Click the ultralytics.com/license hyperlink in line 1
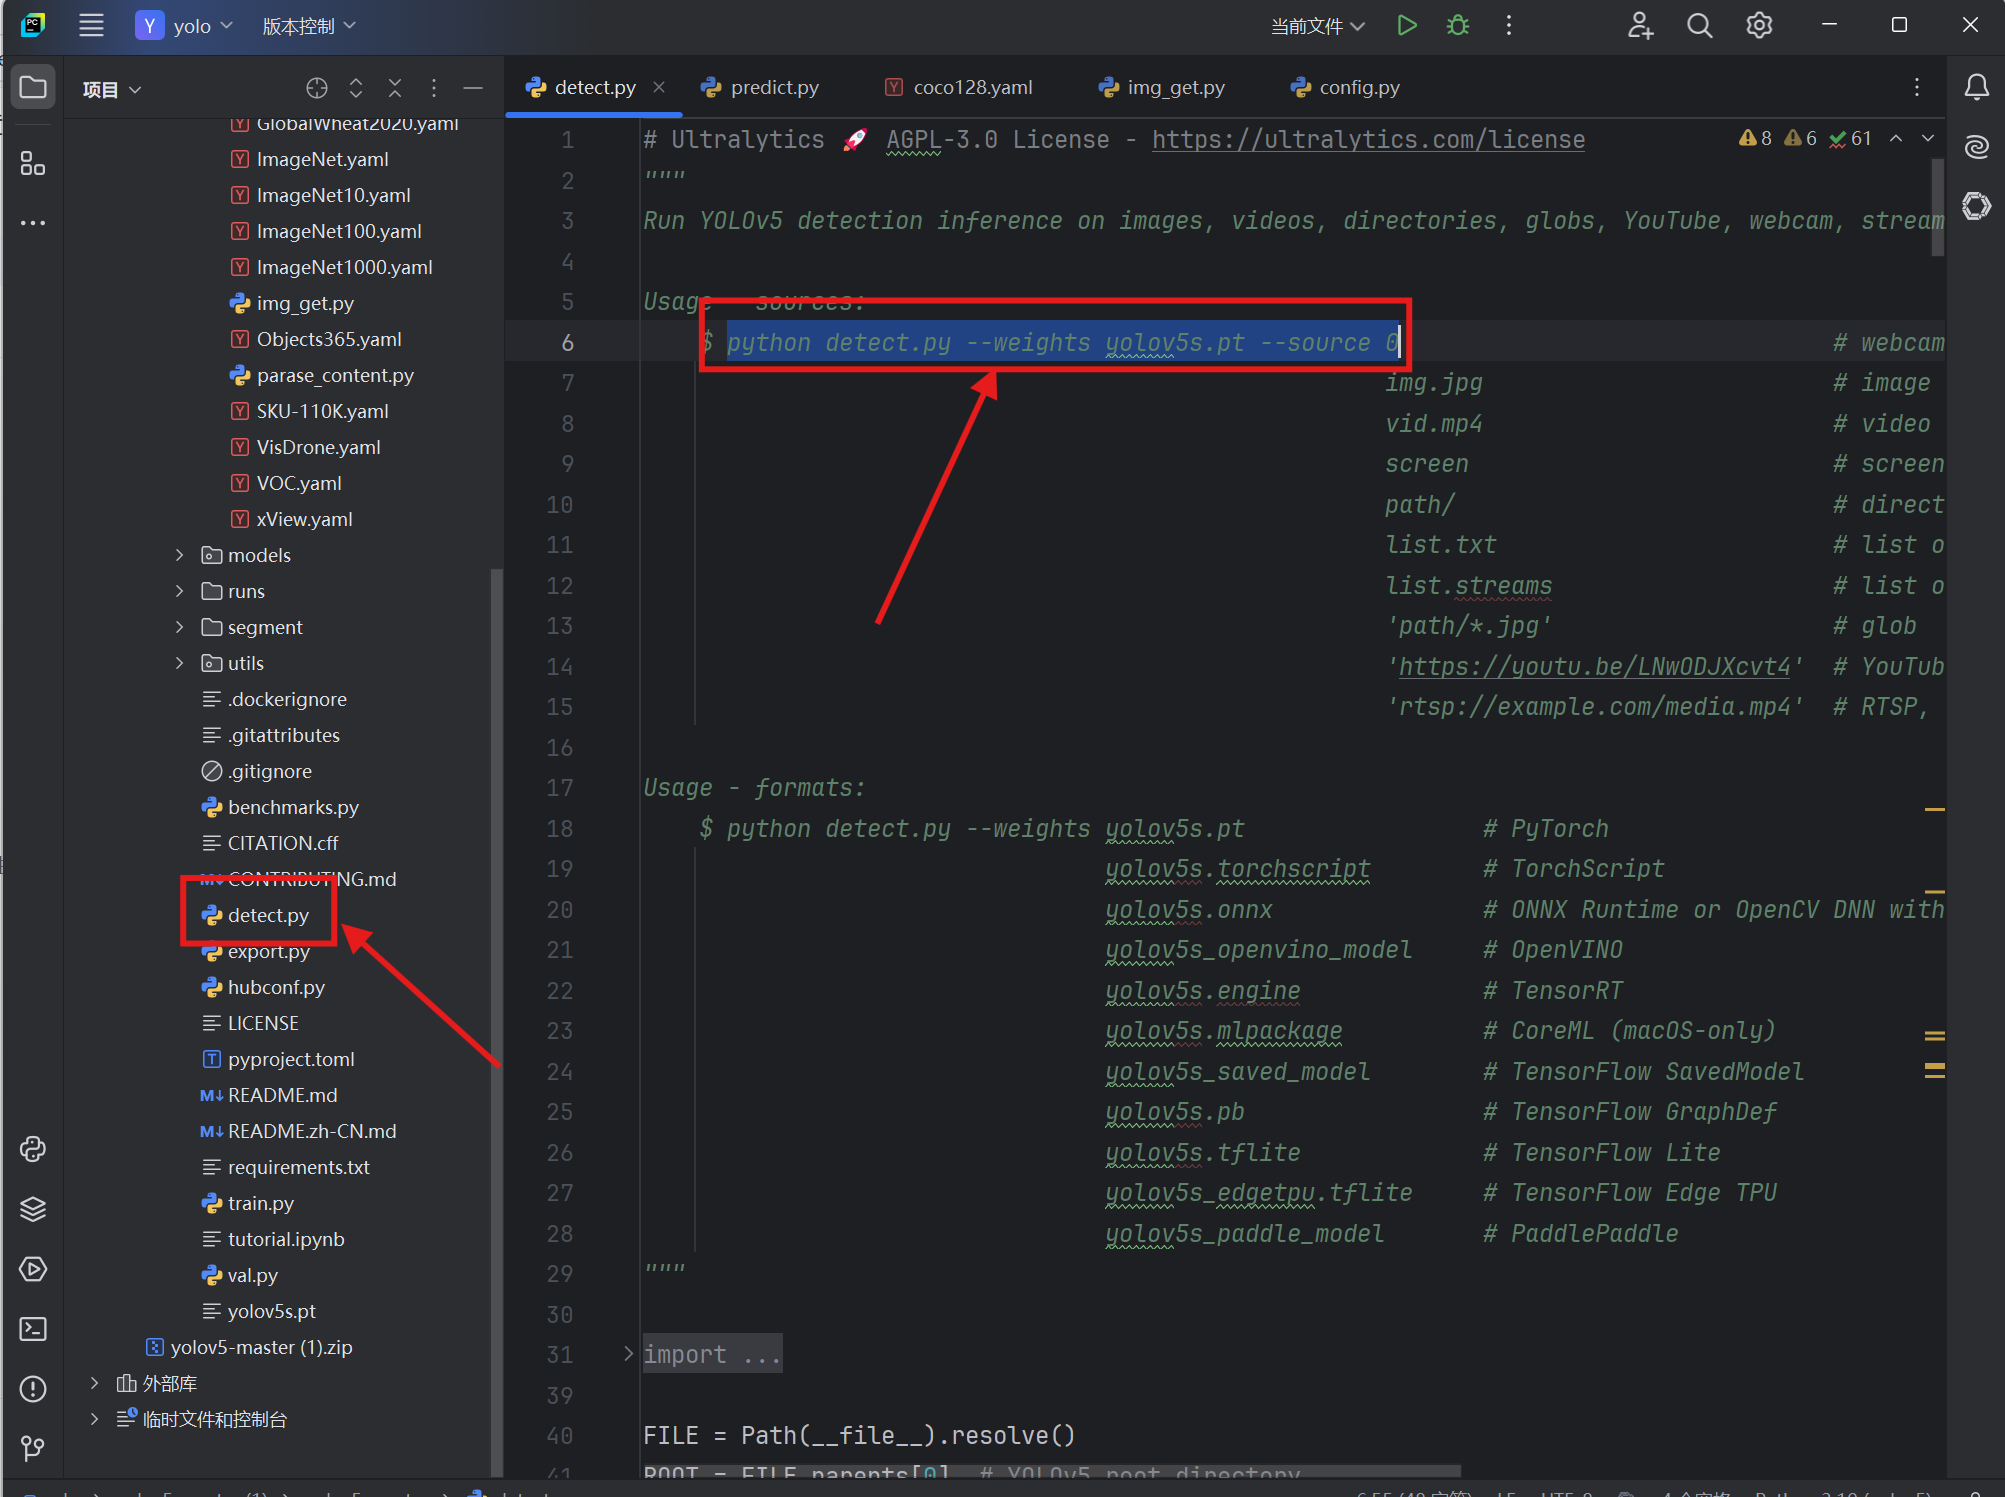The height and width of the screenshot is (1497, 2005). tap(1367, 140)
